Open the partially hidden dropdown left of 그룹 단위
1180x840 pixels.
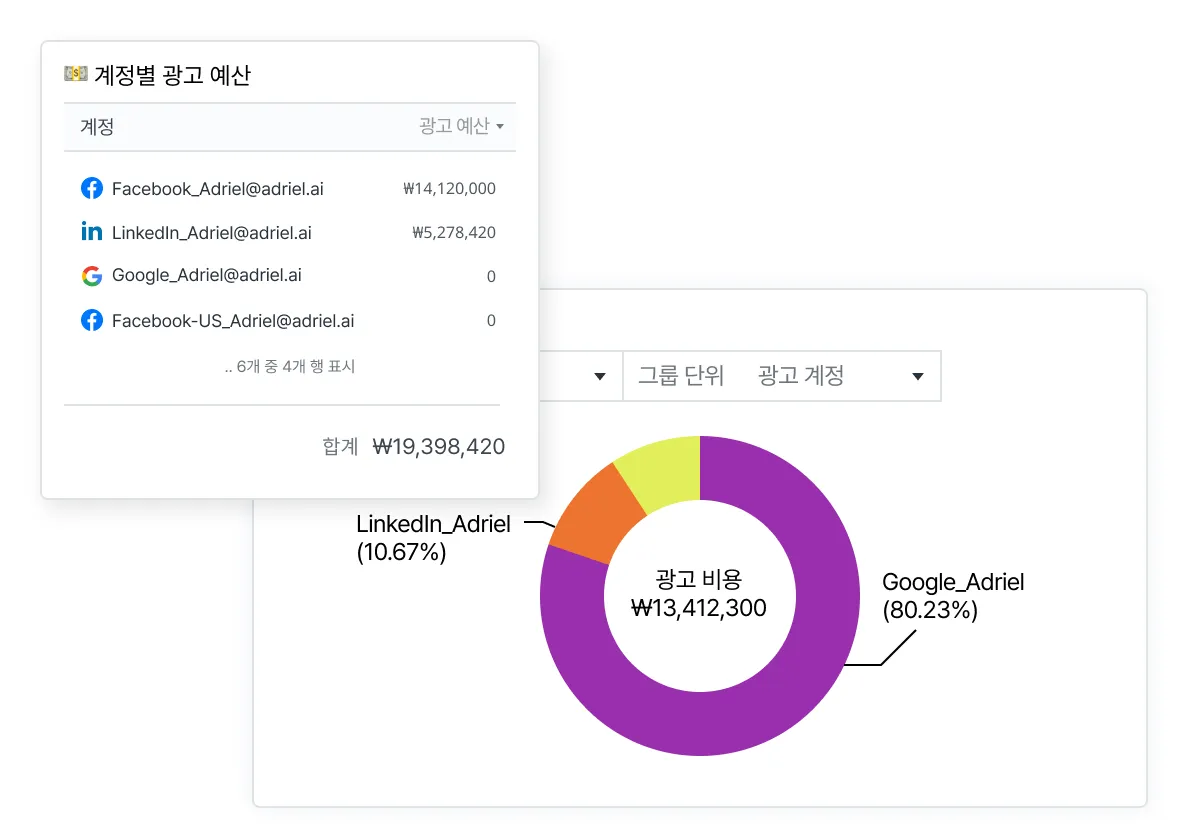[580, 376]
